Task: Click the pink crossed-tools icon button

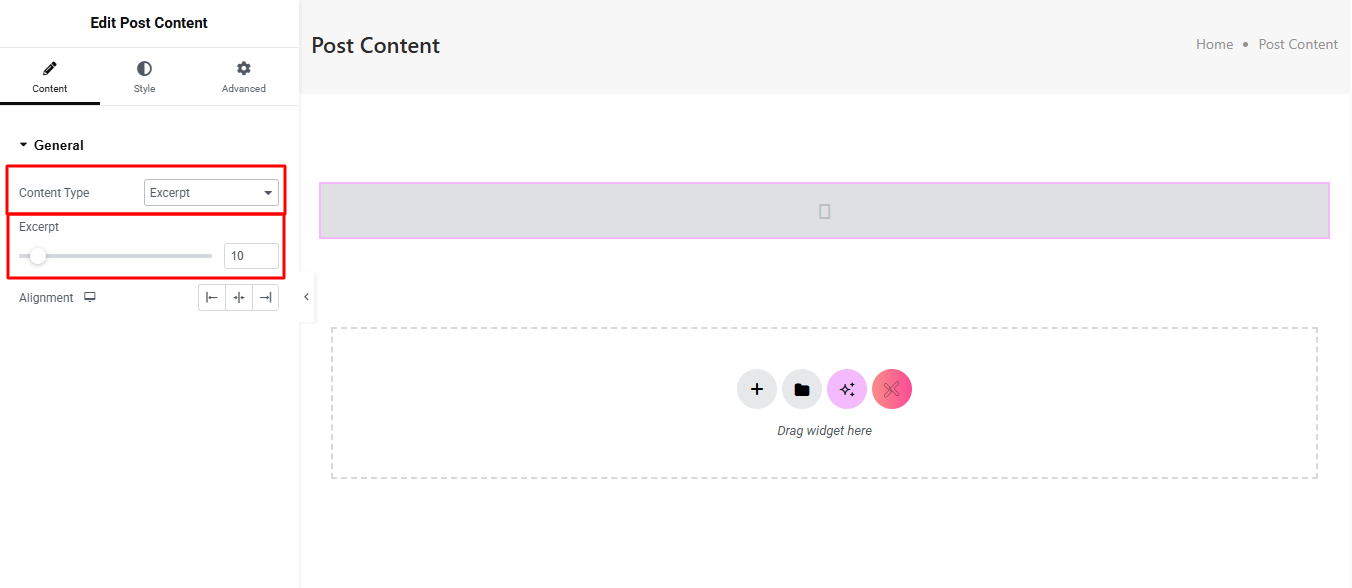Action: tap(892, 389)
